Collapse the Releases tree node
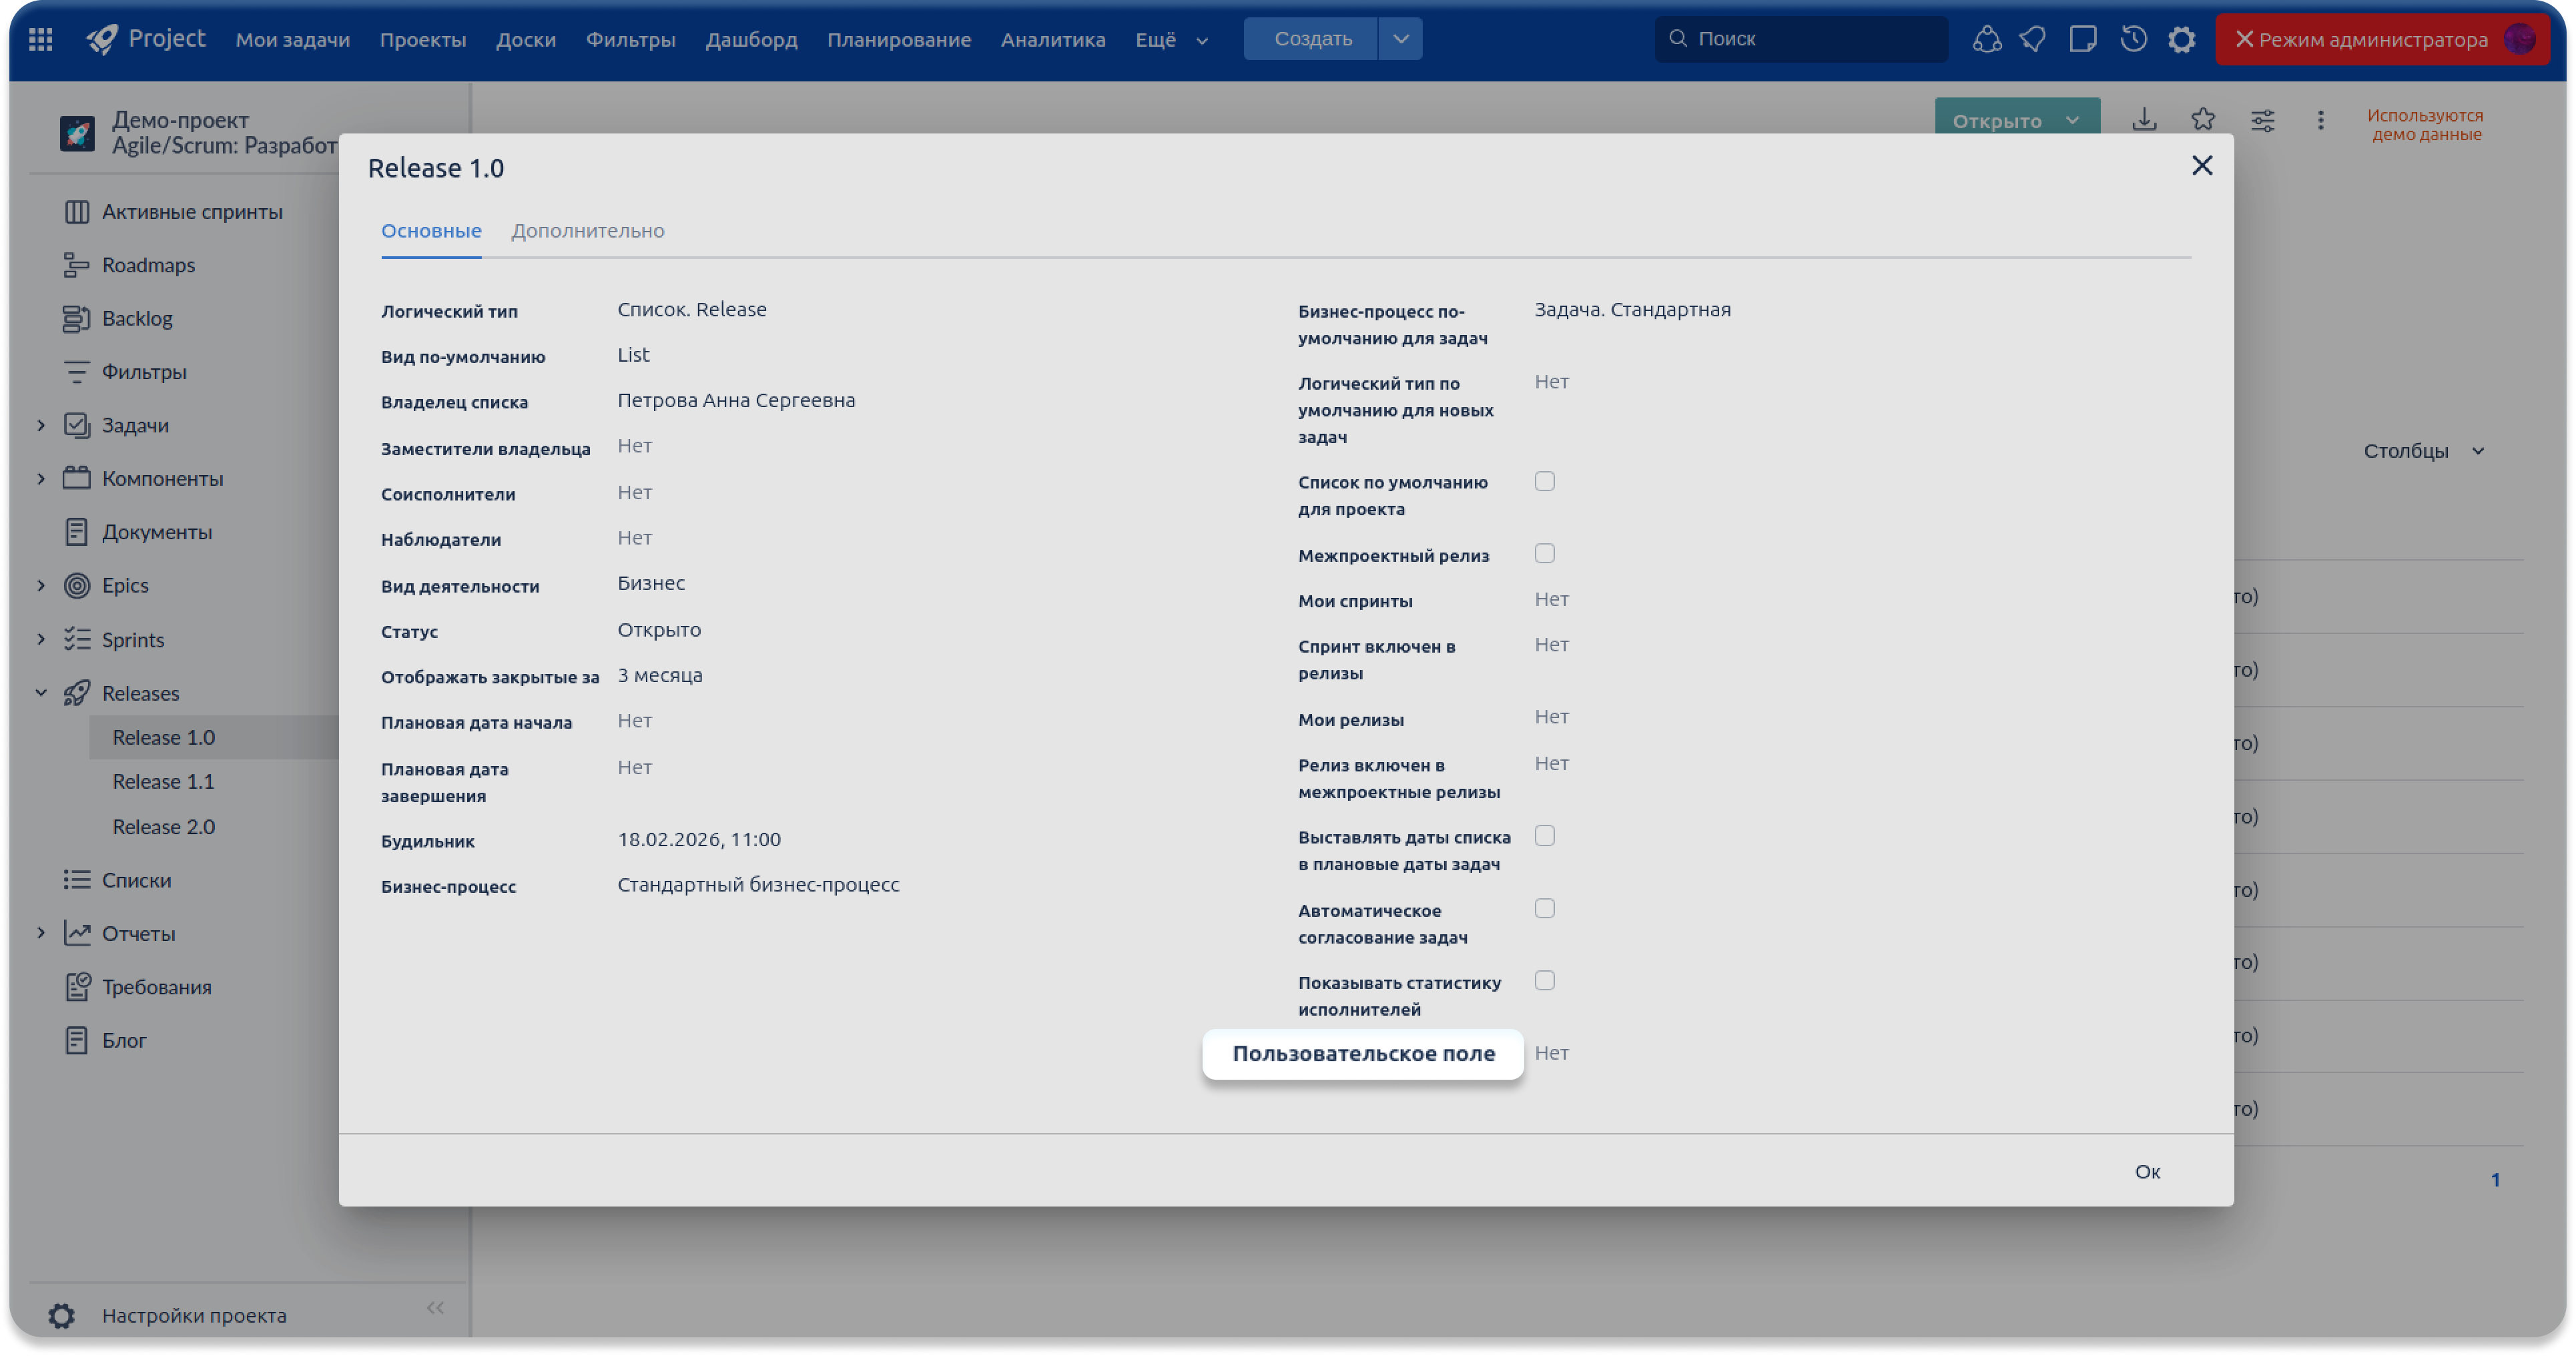Image resolution: width=2576 pixels, height=1356 pixels. click(x=41, y=693)
